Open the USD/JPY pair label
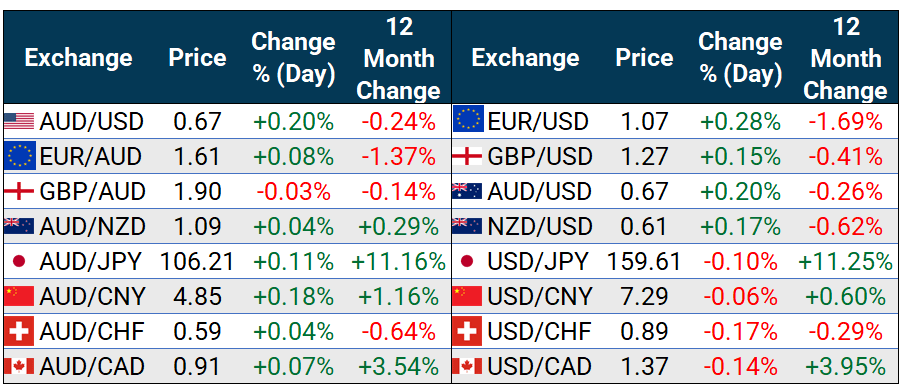 click(x=538, y=262)
